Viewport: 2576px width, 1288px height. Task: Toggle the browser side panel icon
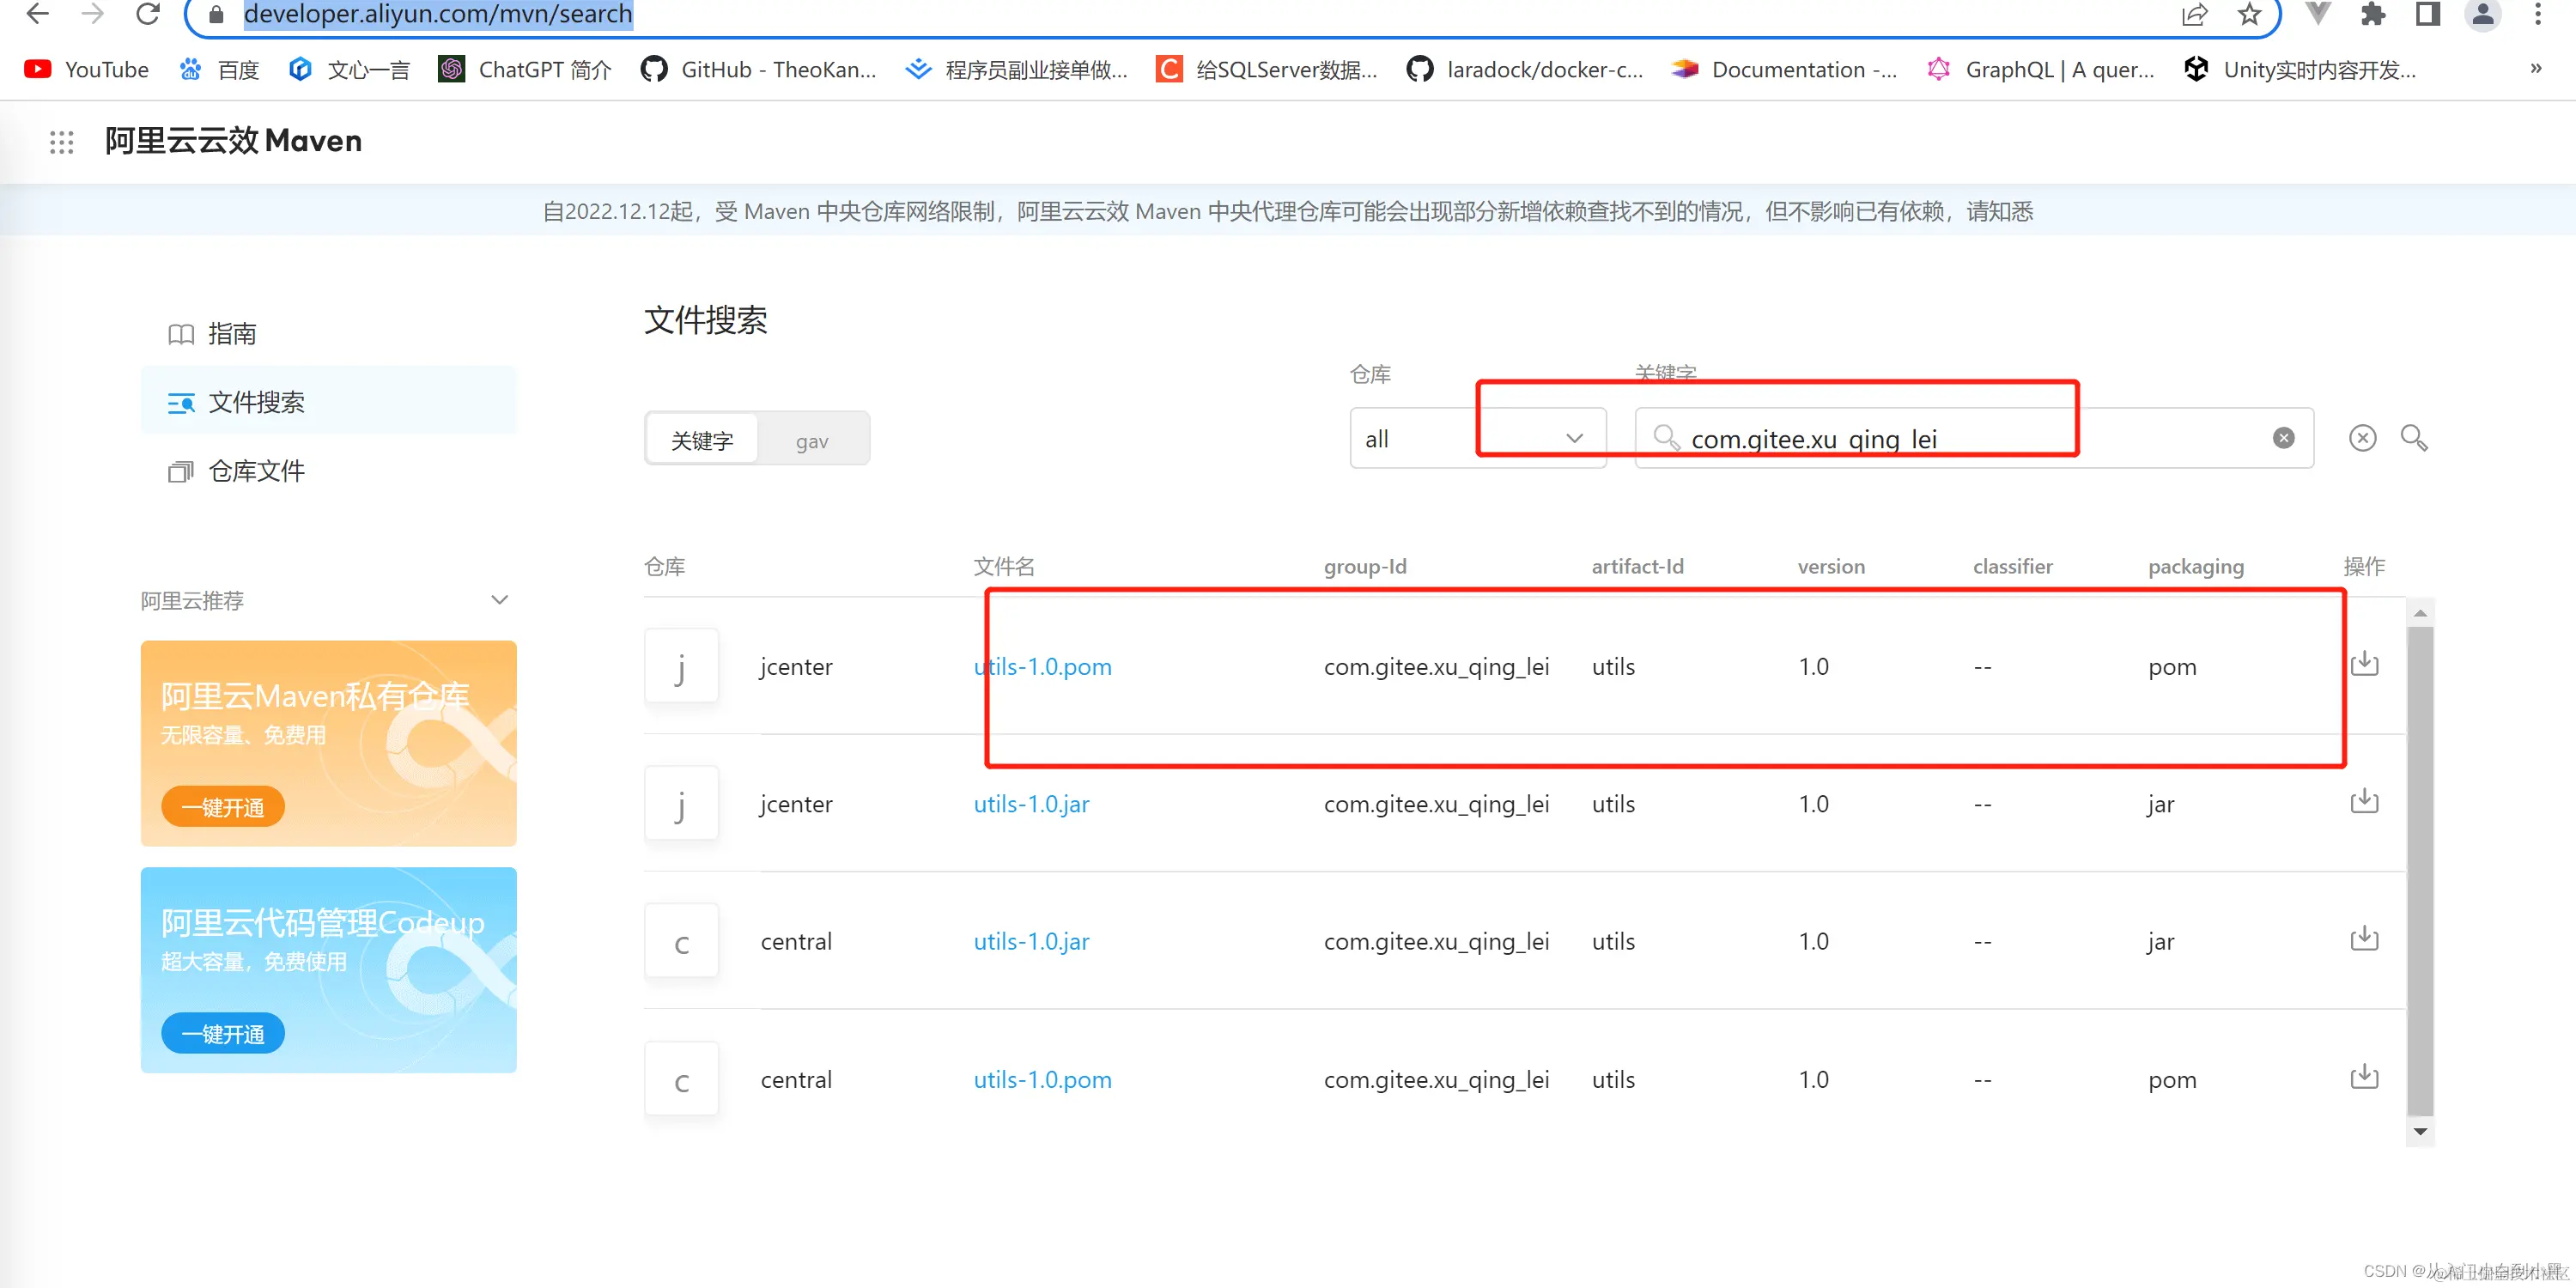(2427, 14)
